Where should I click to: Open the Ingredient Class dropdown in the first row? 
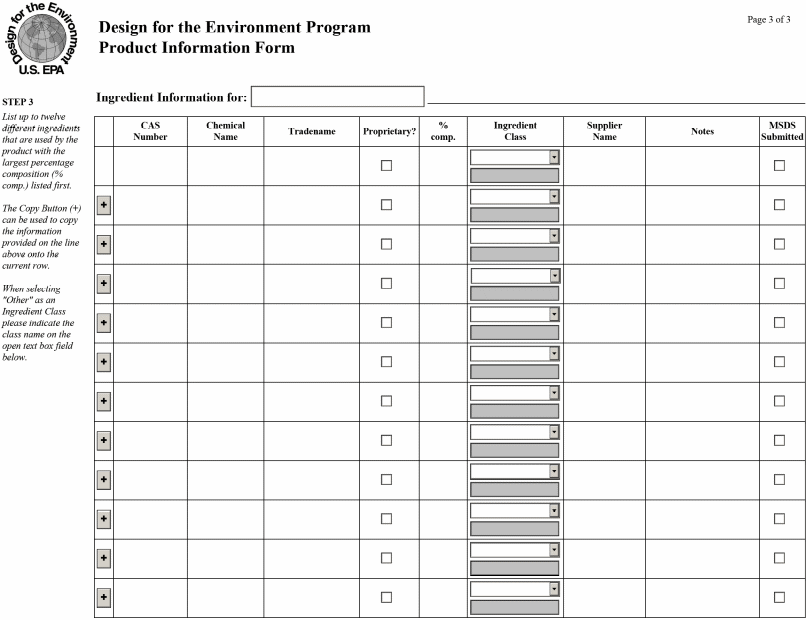coord(554,157)
